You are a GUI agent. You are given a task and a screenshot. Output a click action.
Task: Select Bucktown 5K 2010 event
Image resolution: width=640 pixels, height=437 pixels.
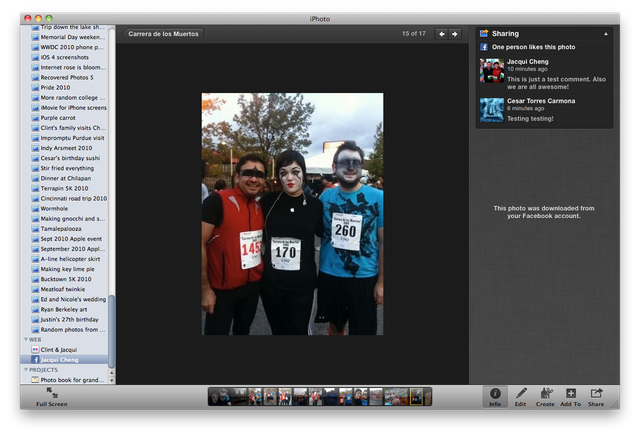pyautogui.click(x=64, y=279)
